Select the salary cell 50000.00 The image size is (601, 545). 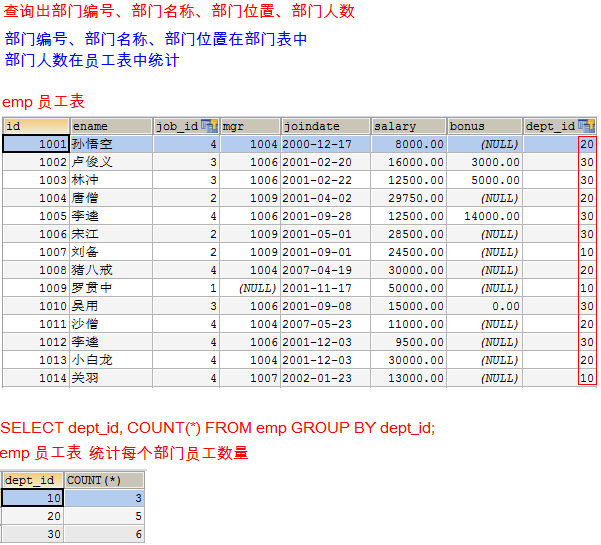(408, 288)
